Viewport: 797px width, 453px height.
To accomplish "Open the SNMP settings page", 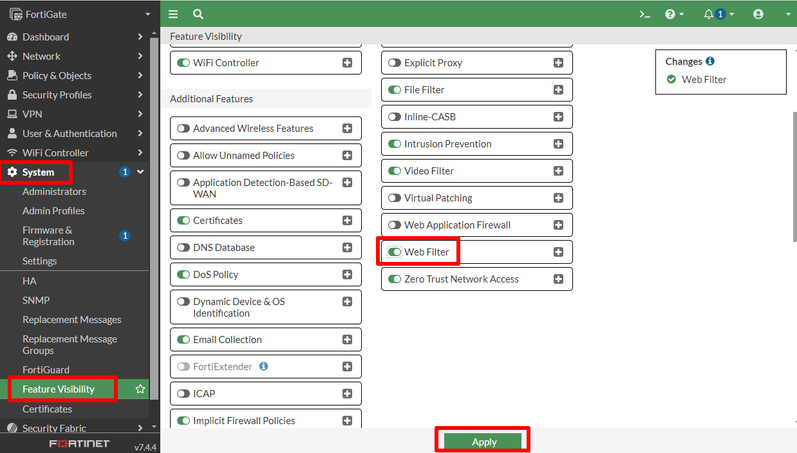I will (36, 300).
